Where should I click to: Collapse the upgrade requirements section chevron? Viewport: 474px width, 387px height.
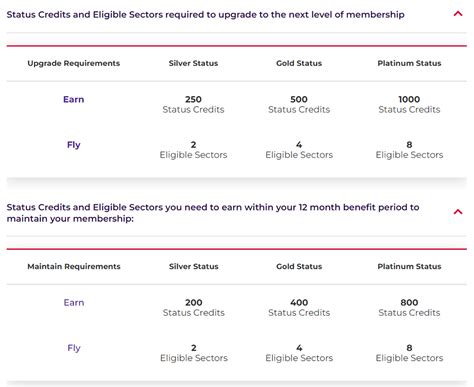(458, 14)
